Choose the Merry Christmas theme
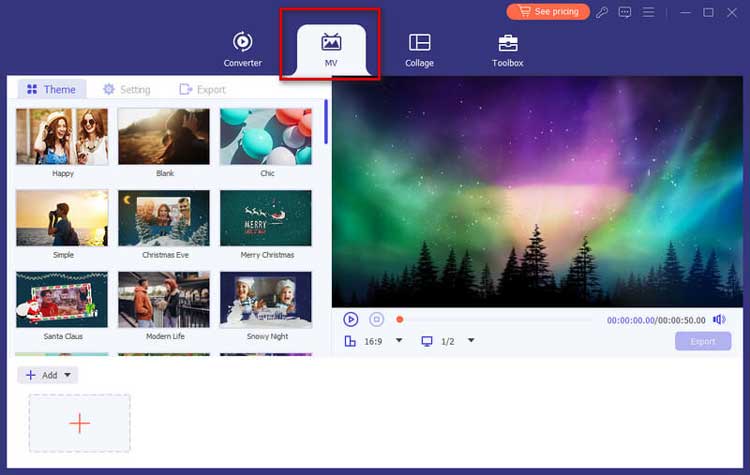Screen dimensions: 750x475 tap(266, 218)
